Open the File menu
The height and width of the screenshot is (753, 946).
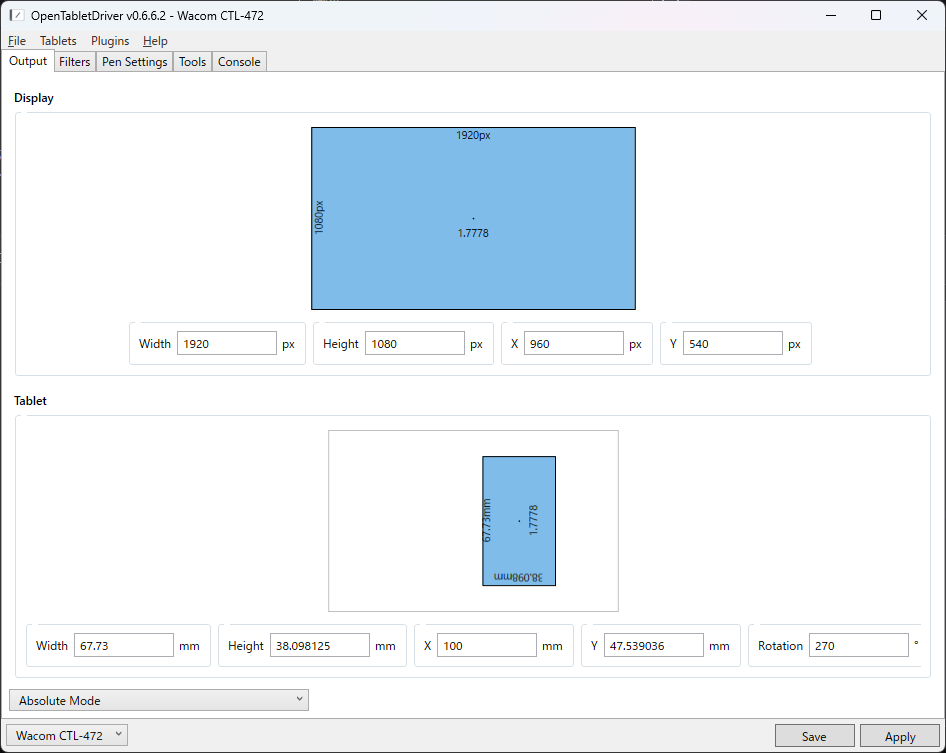pos(17,41)
